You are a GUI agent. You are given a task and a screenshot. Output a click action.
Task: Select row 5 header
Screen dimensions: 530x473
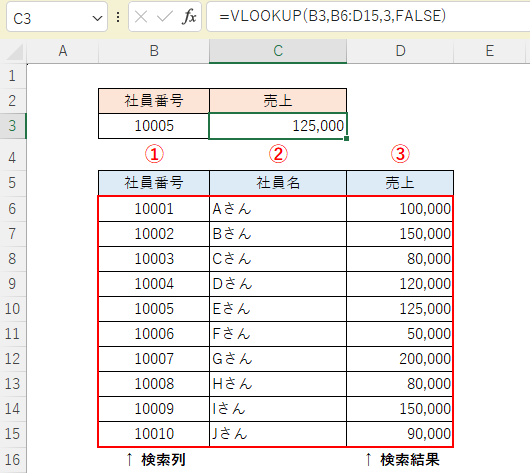click(13, 183)
